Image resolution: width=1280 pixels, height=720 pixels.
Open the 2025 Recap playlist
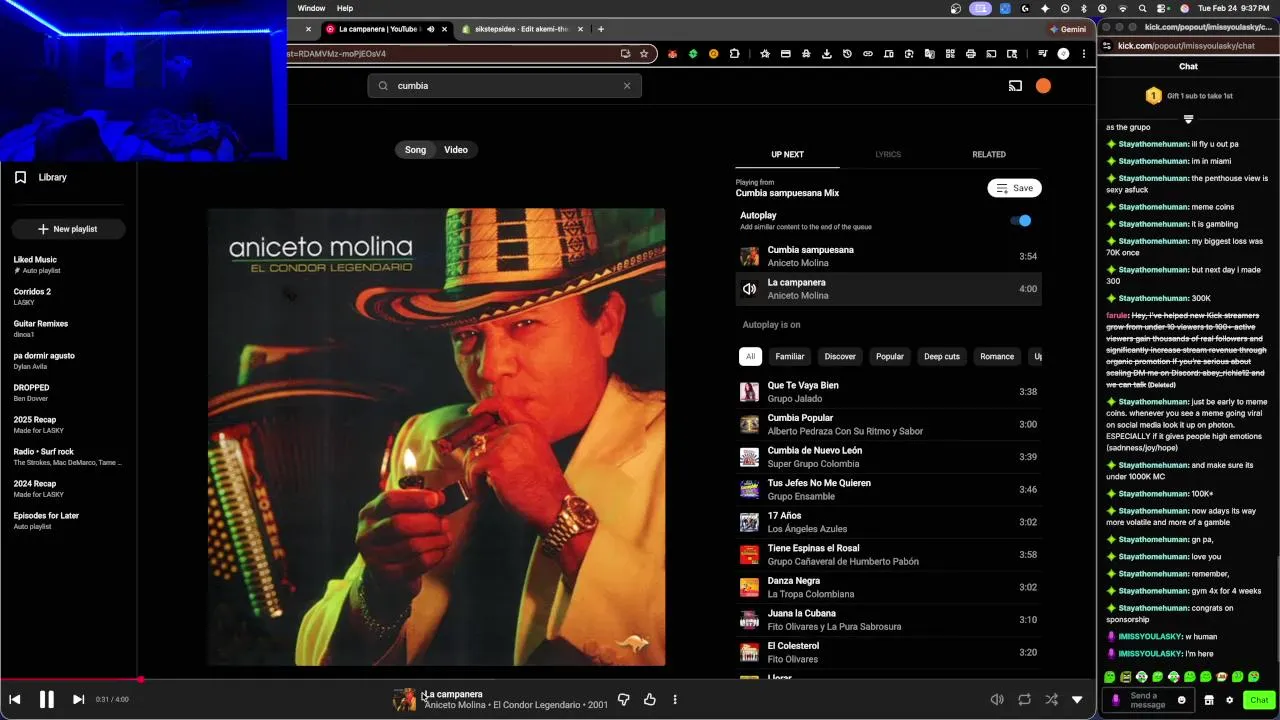point(68,425)
